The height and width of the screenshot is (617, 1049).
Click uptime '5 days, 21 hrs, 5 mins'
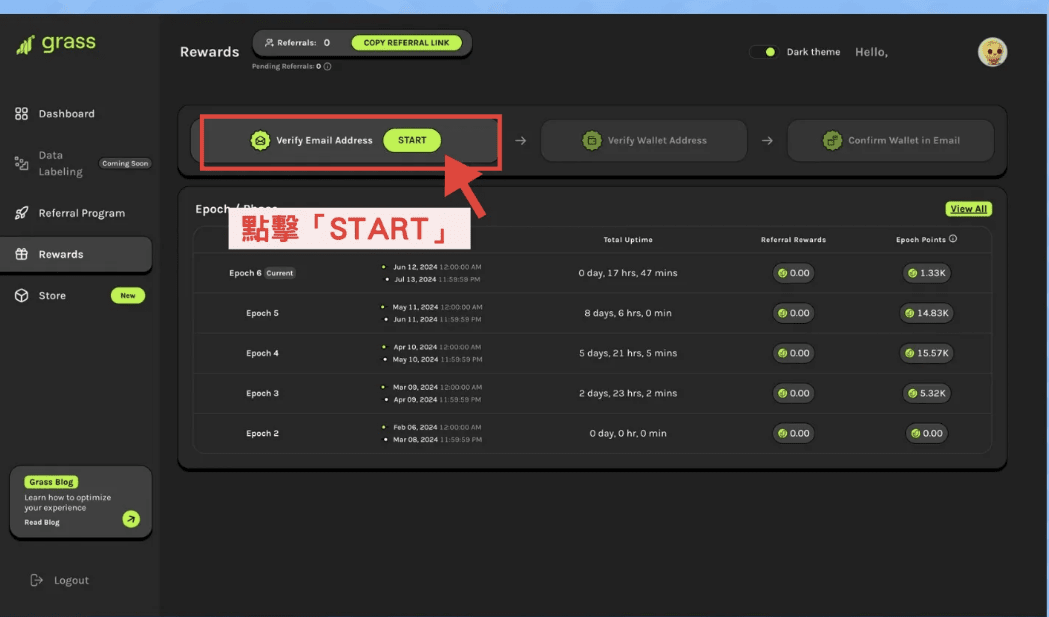tap(628, 353)
